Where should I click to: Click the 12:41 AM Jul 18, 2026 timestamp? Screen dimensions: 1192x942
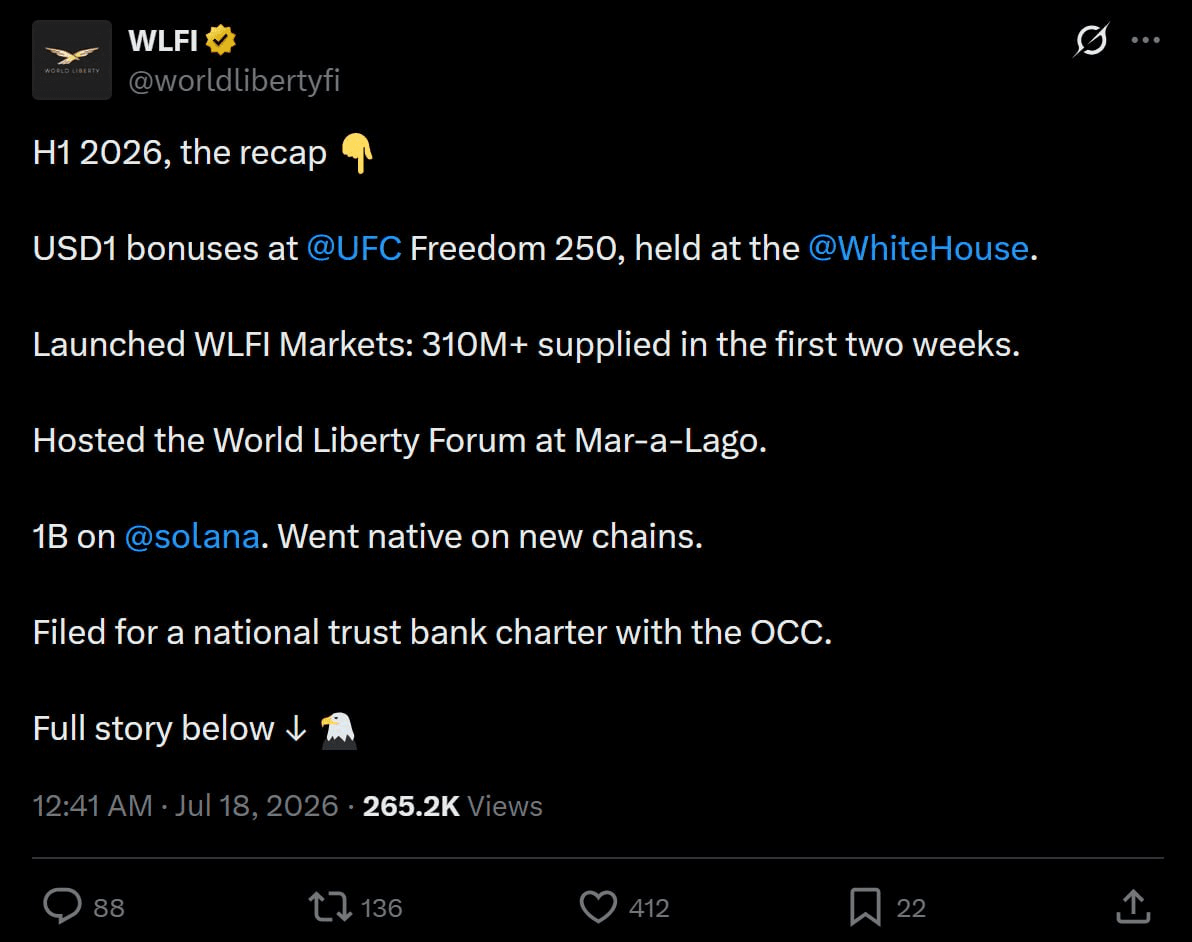click(185, 806)
